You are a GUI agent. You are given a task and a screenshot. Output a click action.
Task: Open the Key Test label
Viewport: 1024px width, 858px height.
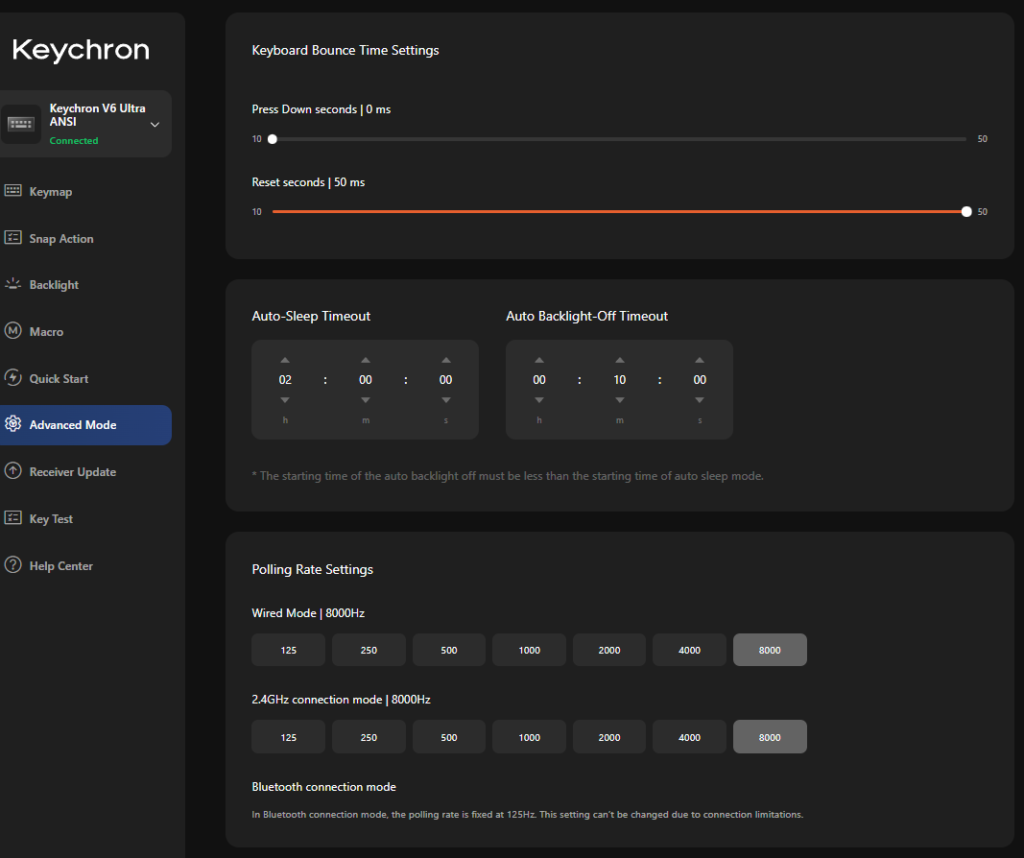coord(51,519)
